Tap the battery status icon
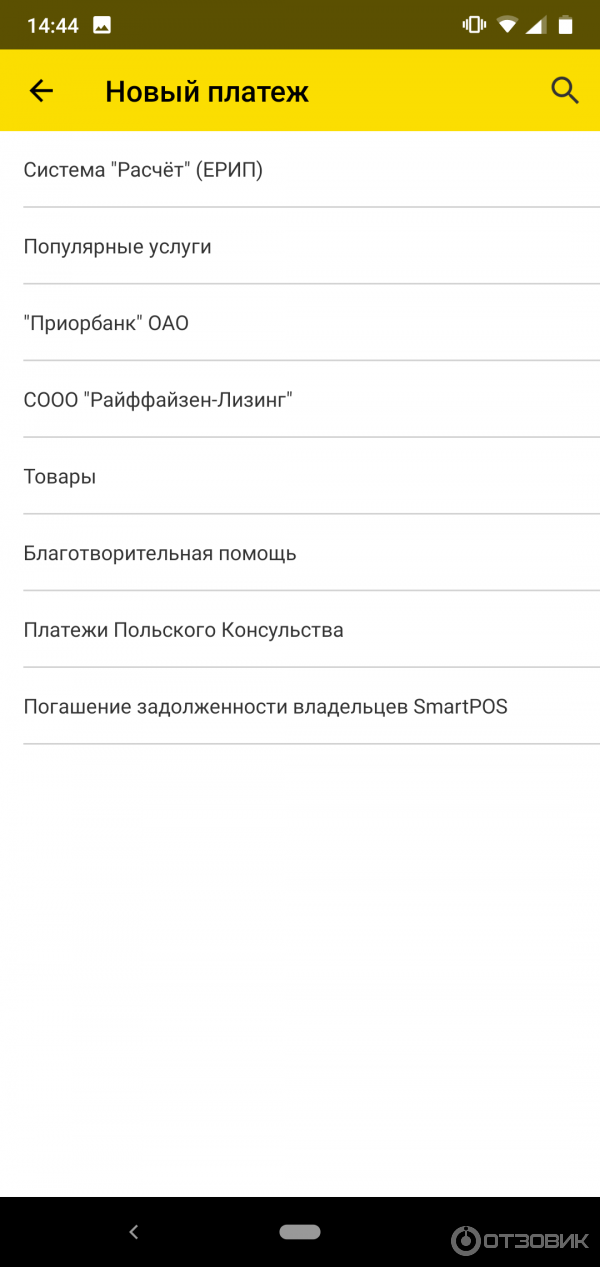 point(566,25)
